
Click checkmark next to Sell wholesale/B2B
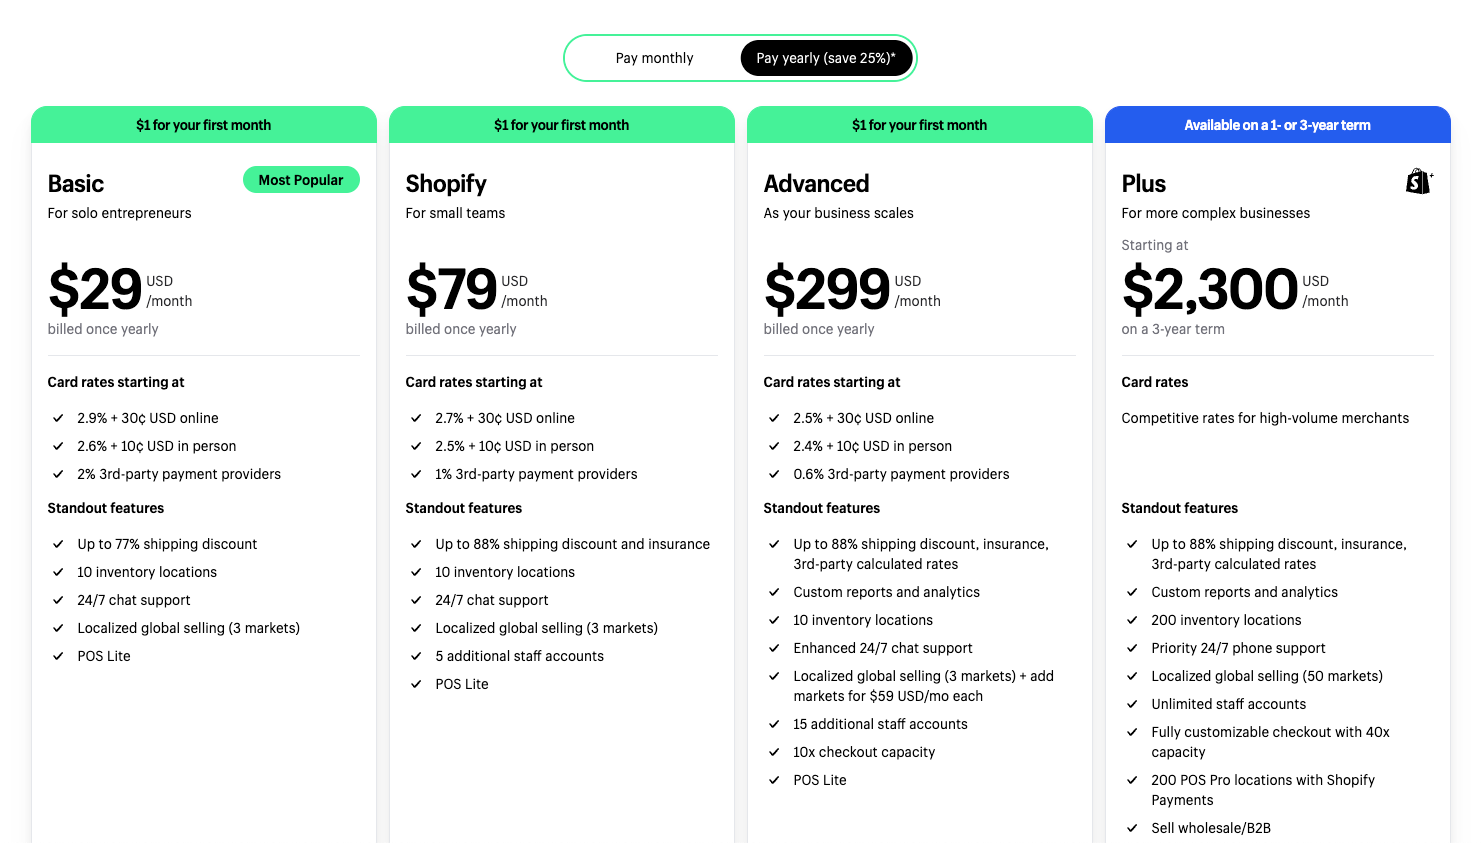click(1132, 828)
